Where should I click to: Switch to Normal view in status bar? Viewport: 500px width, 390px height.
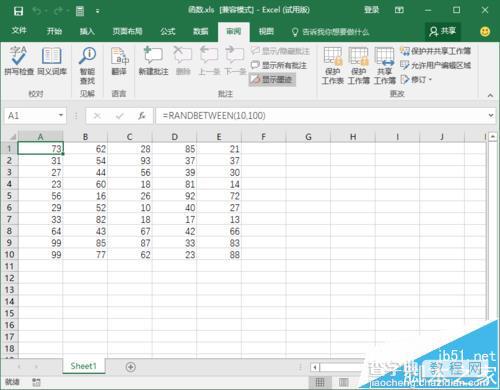click(x=320, y=382)
